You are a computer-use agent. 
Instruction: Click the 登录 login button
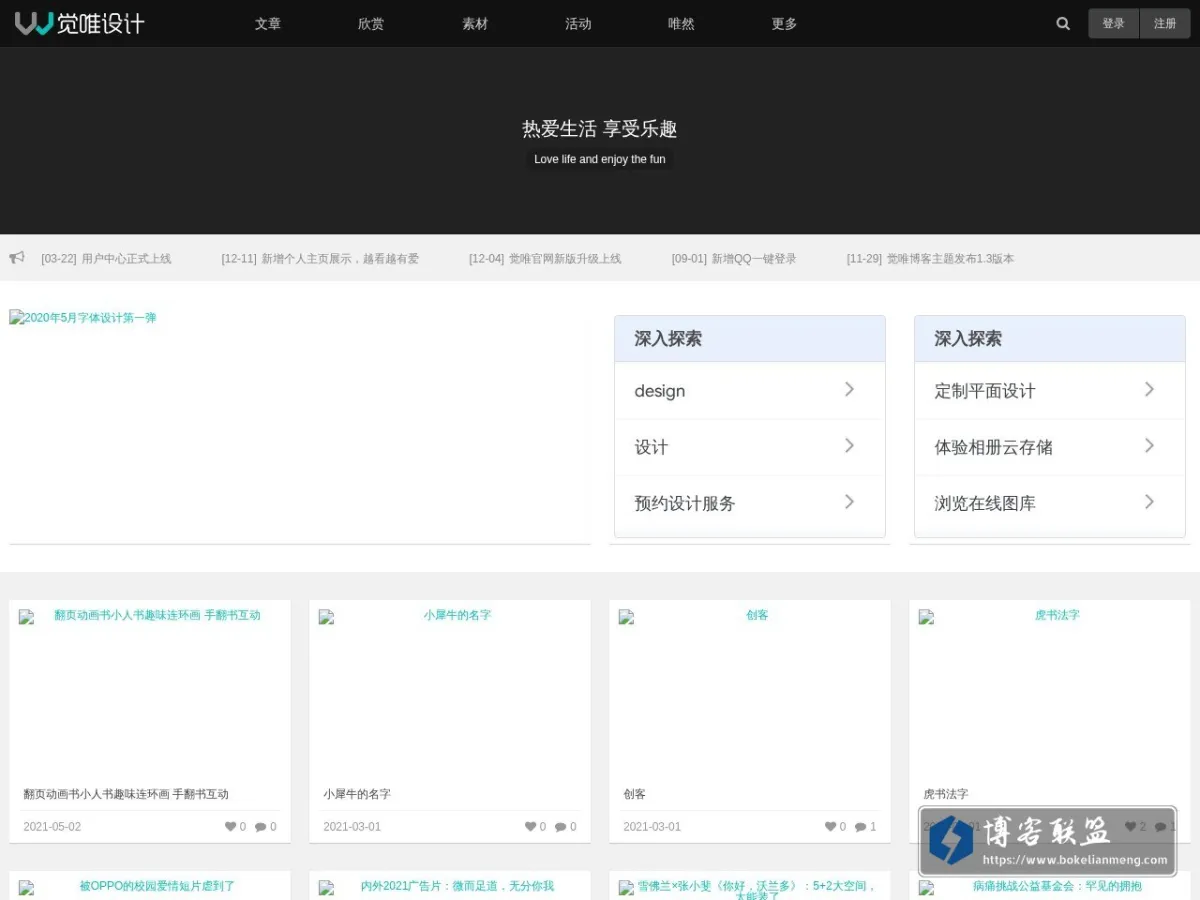(1113, 24)
